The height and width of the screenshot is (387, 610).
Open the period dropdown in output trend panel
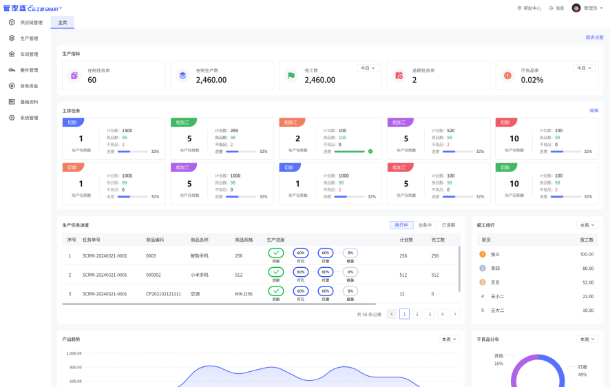449,339
